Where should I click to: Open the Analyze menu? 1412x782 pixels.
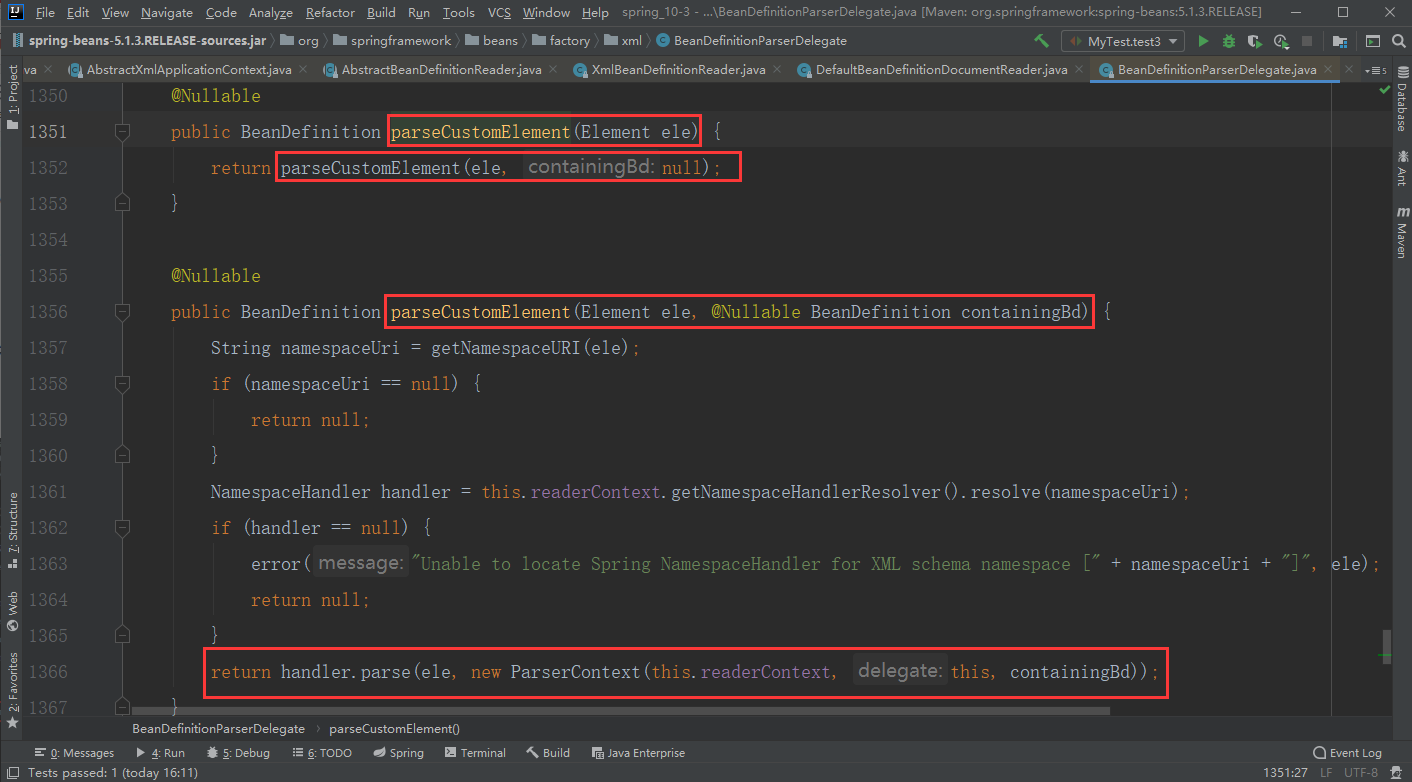click(x=270, y=13)
